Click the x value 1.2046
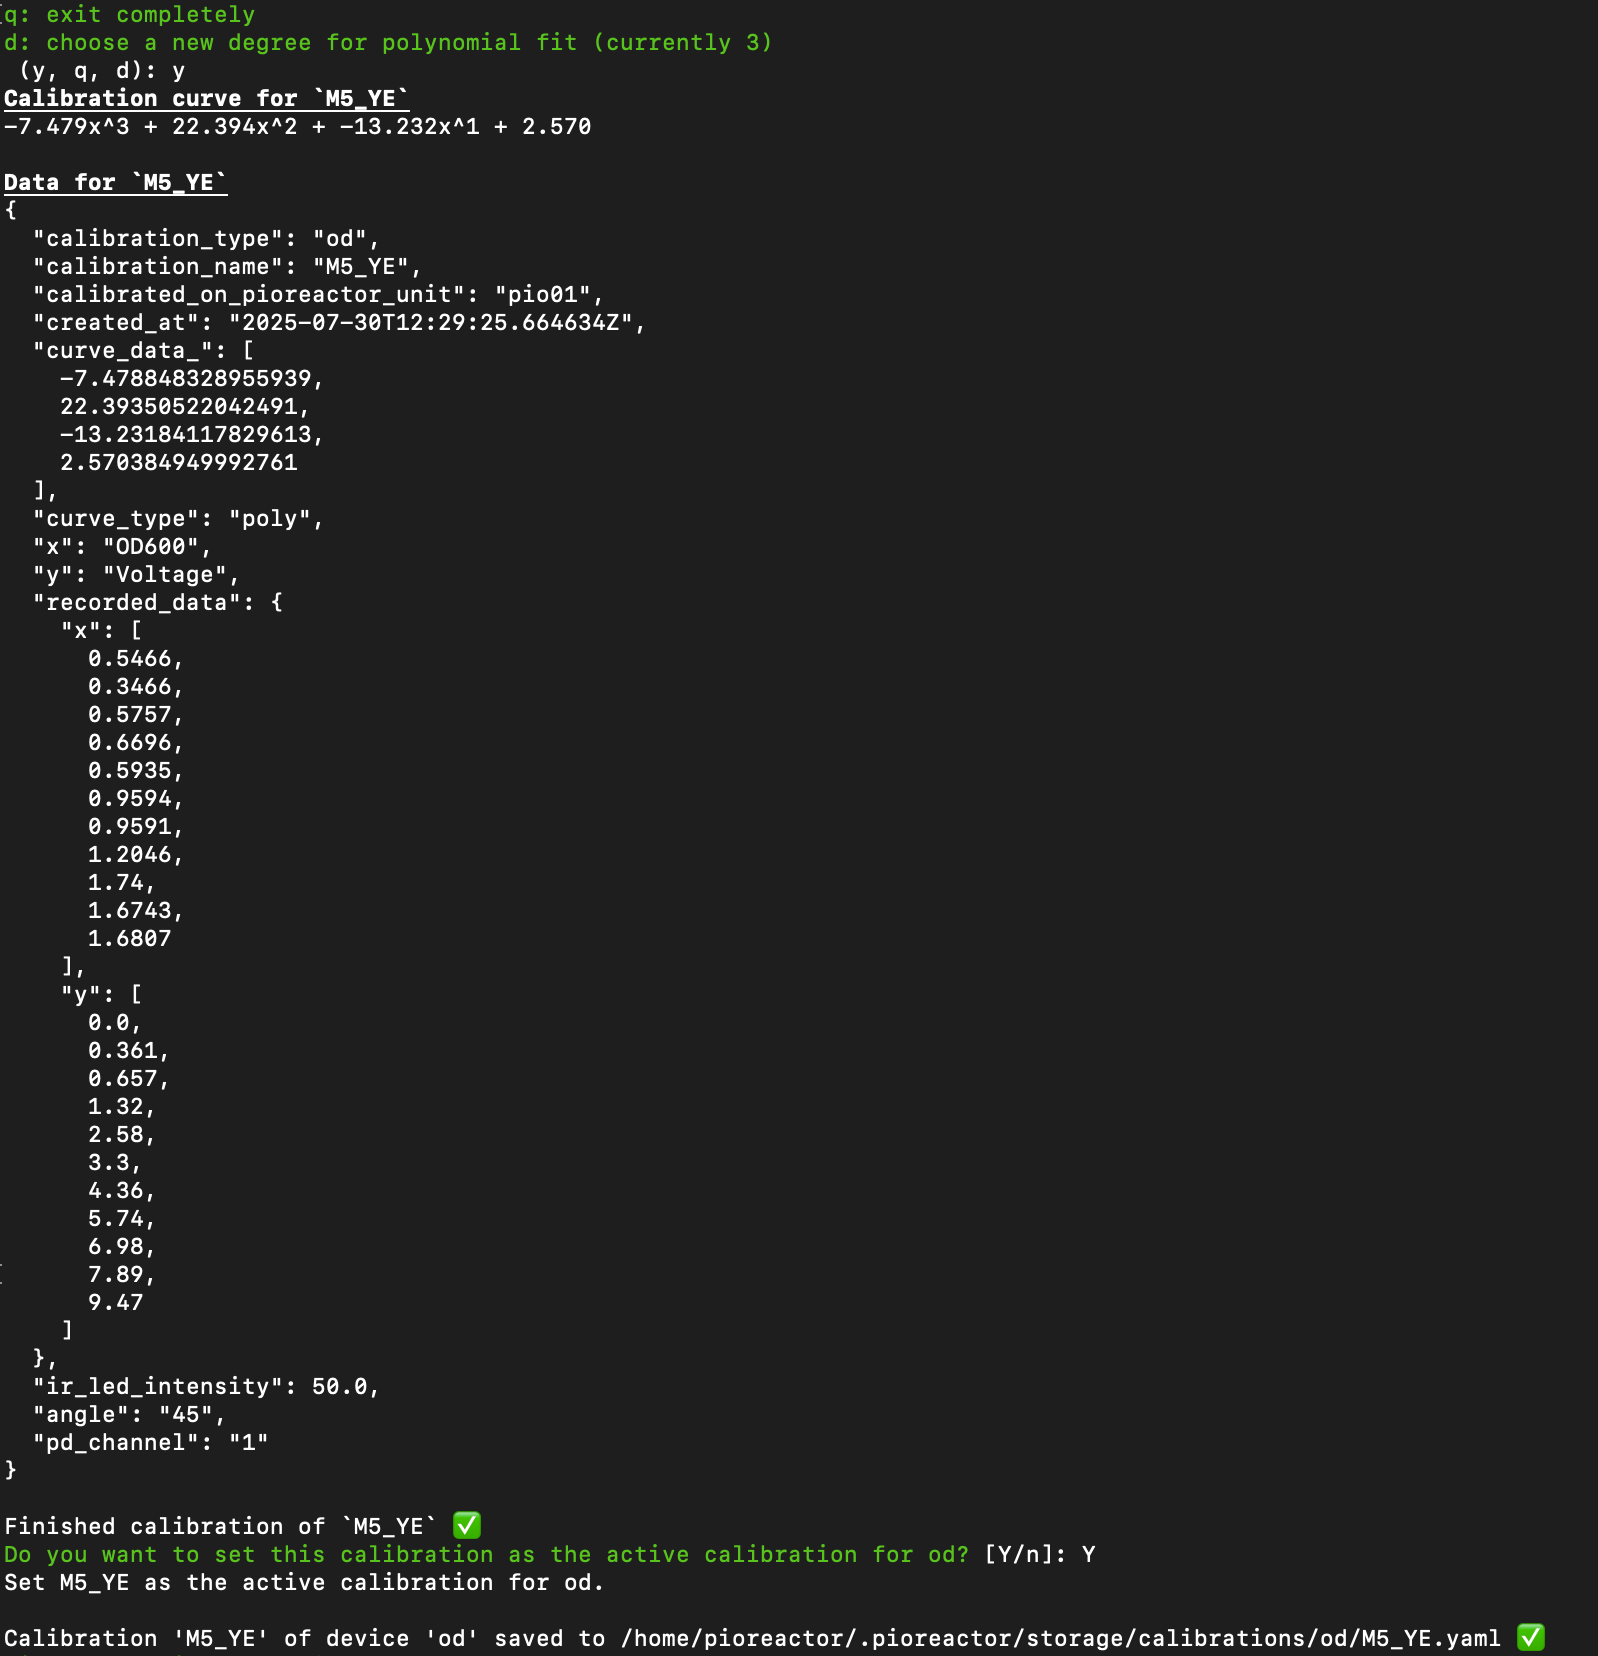This screenshot has height=1656, width=1598. [x=129, y=854]
